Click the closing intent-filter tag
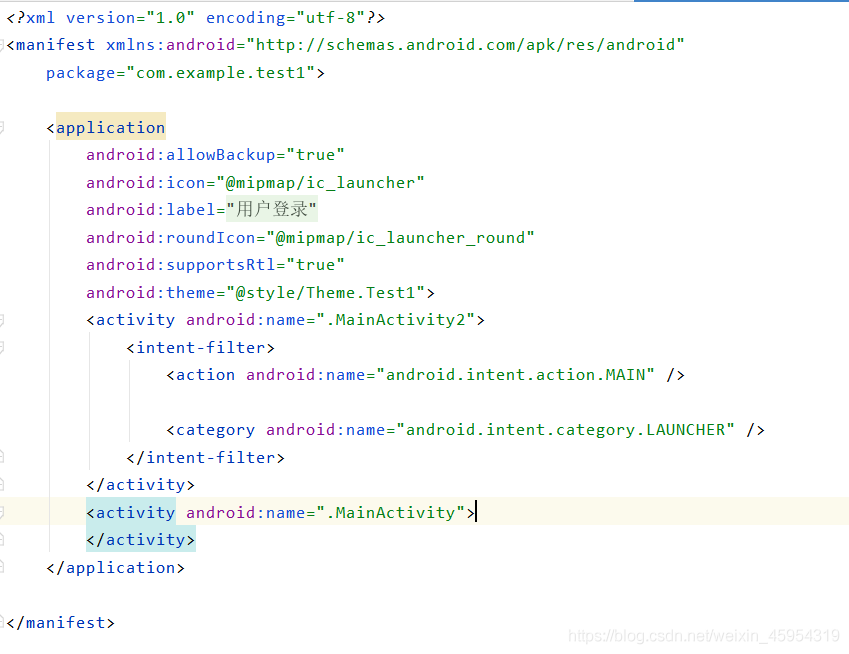This screenshot has width=849, height=654. coord(205,458)
